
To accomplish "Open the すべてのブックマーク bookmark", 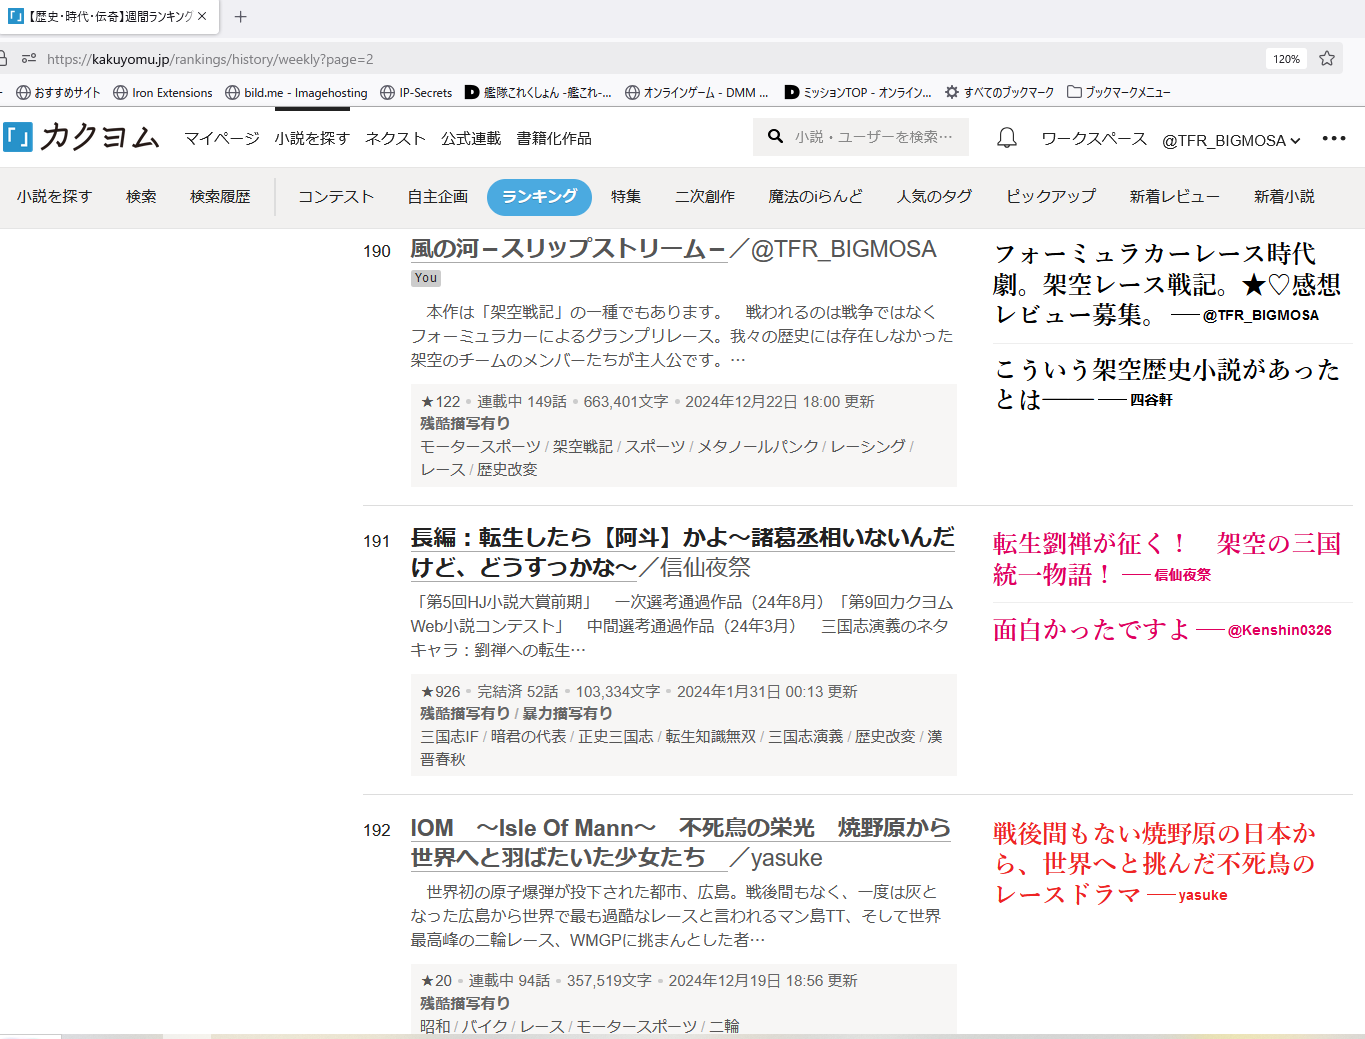I will click(x=999, y=92).
